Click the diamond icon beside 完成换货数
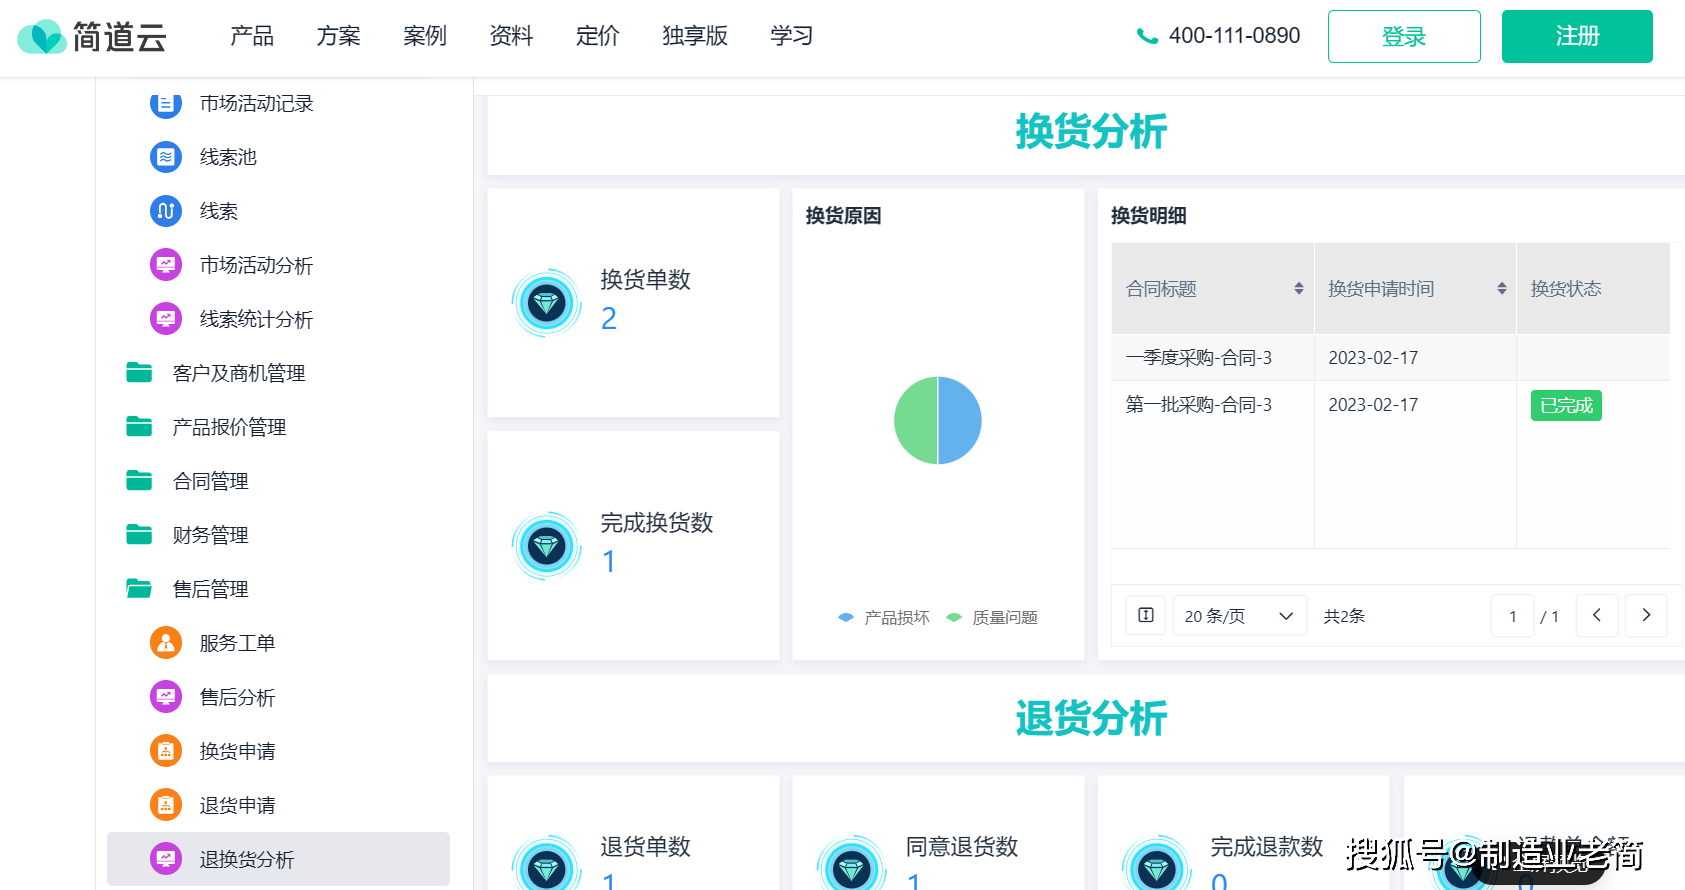1685x890 pixels. click(547, 546)
